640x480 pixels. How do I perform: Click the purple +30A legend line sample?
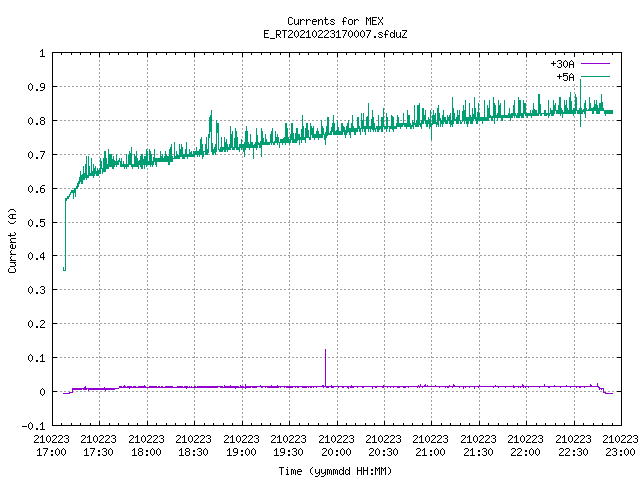point(595,64)
